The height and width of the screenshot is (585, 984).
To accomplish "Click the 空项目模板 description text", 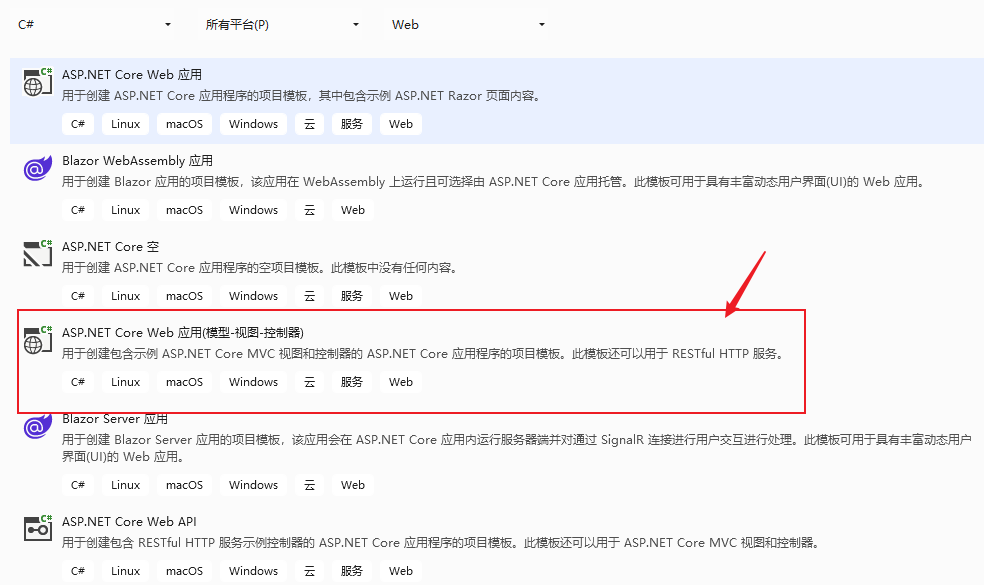I will pos(260,268).
